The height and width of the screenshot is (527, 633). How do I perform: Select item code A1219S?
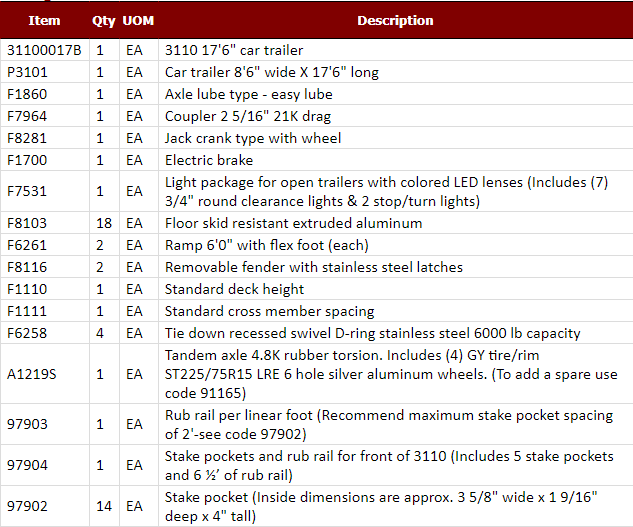[30, 374]
